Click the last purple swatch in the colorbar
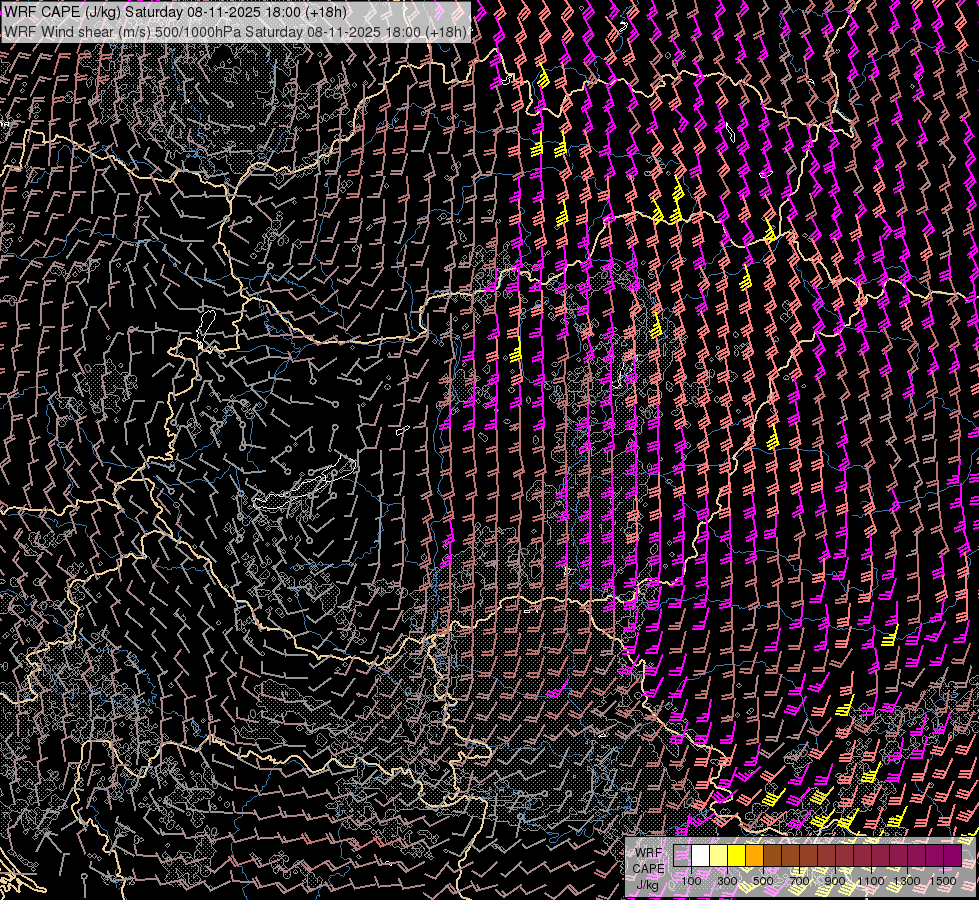The image size is (979, 900). [952, 856]
